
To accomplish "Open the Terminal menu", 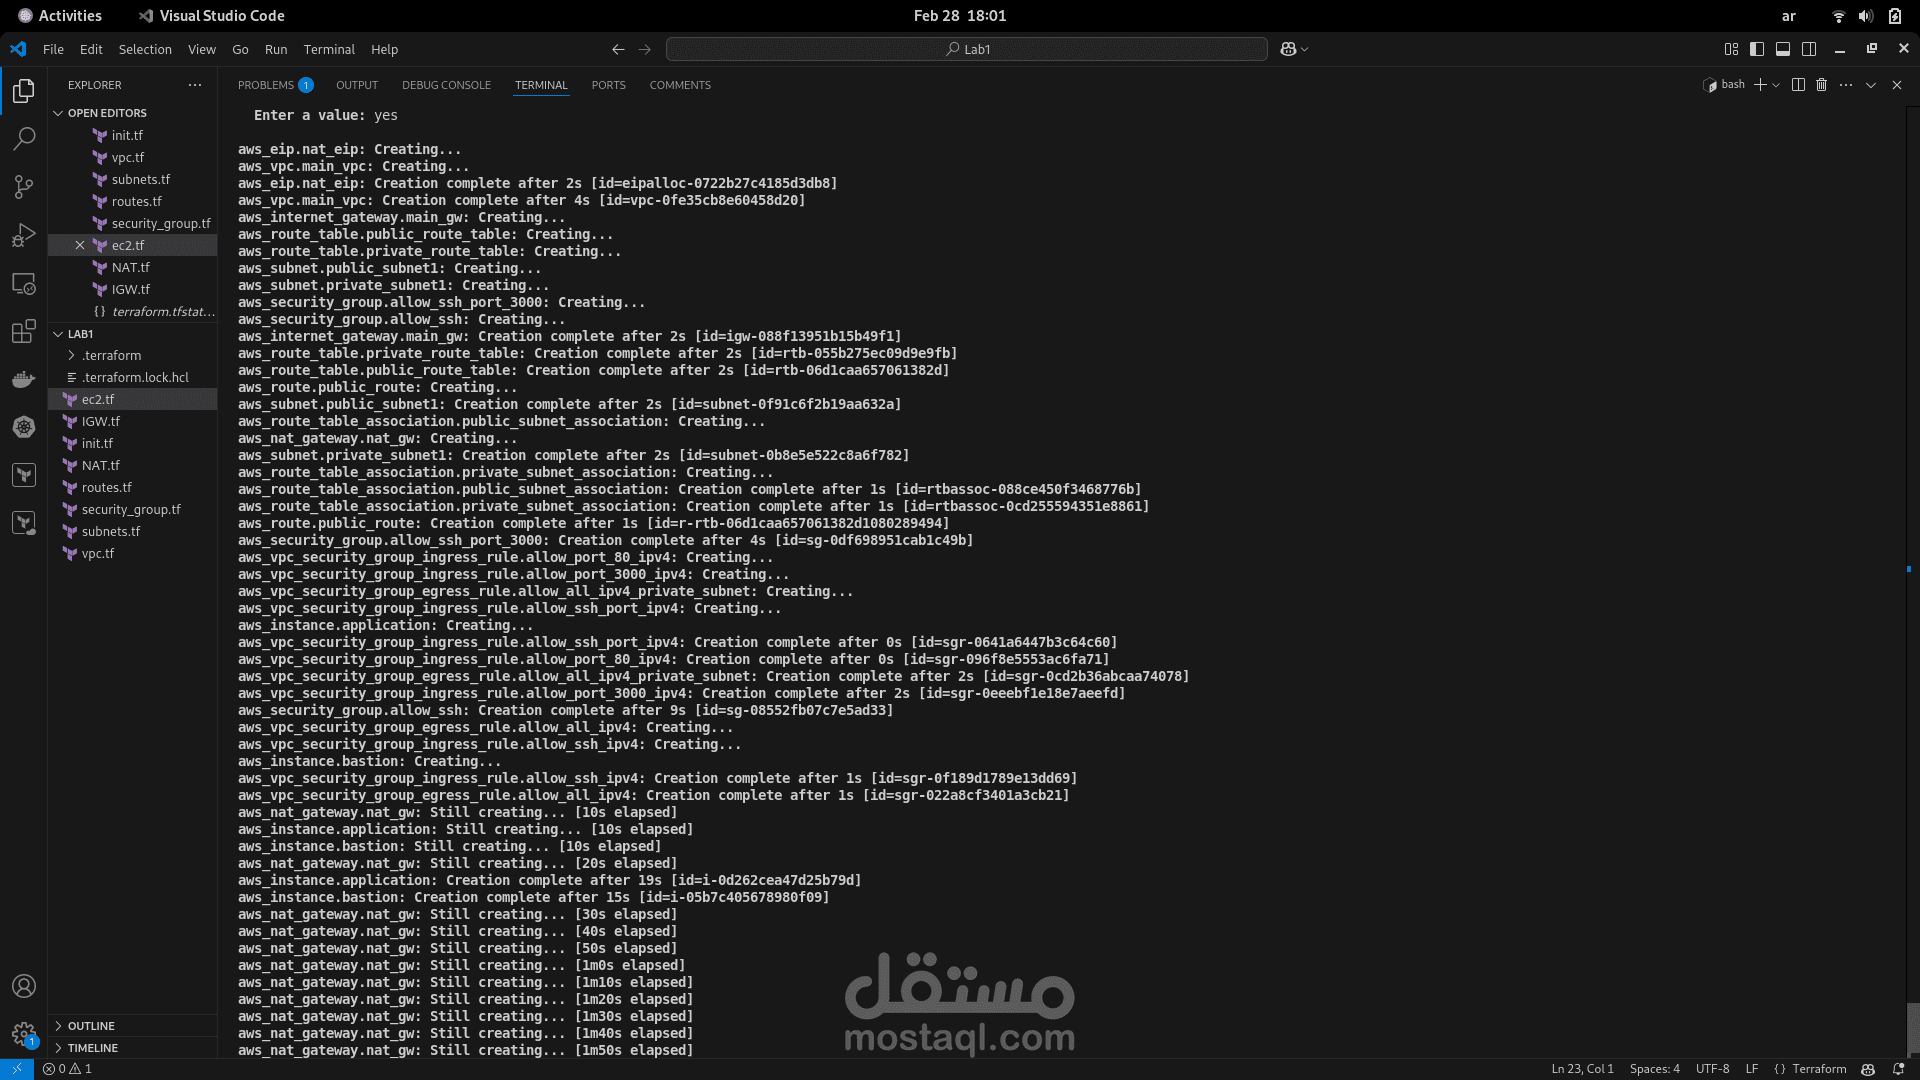I will [x=329, y=49].
